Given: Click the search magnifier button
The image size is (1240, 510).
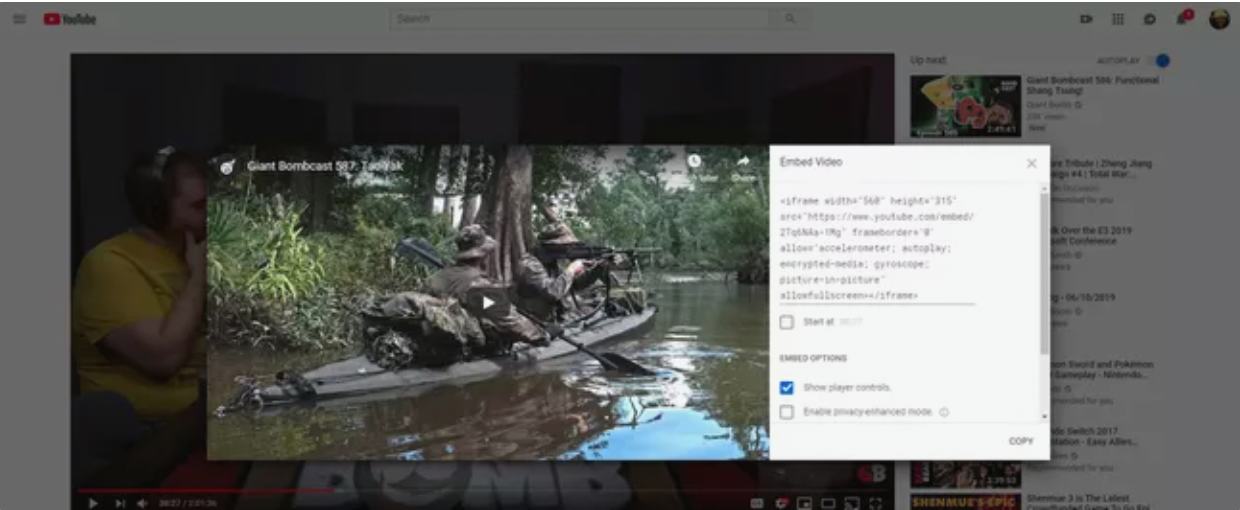Looking at the screenshot, I should click(x=790, y=19).
